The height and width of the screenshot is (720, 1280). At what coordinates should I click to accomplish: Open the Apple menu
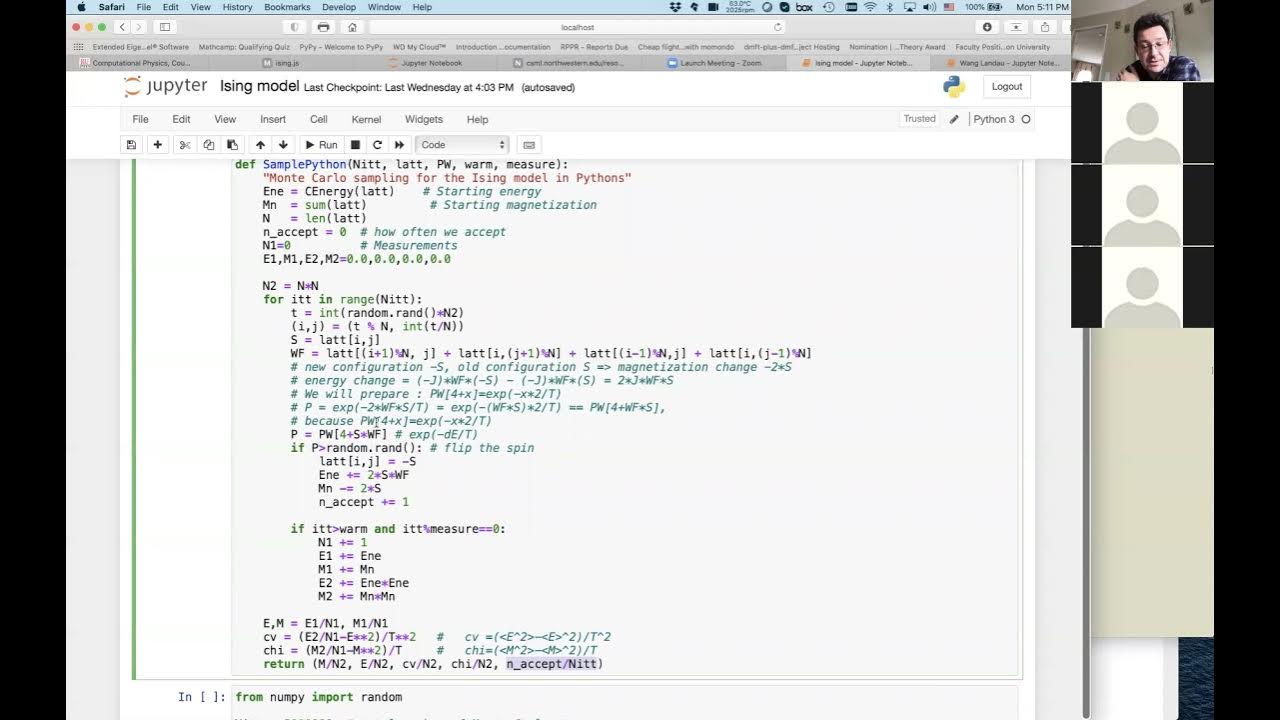(81, 7)
